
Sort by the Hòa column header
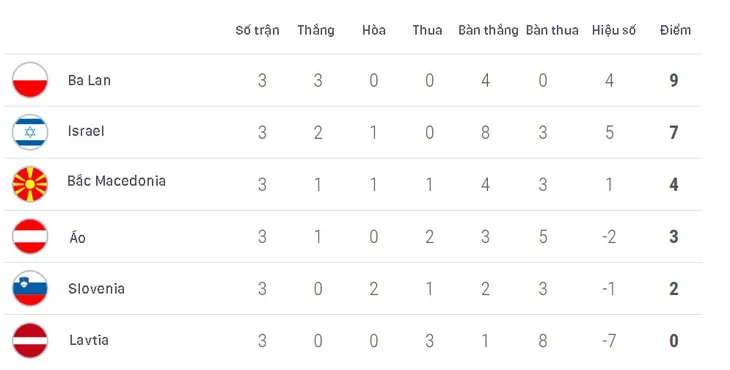click(374, 30)
